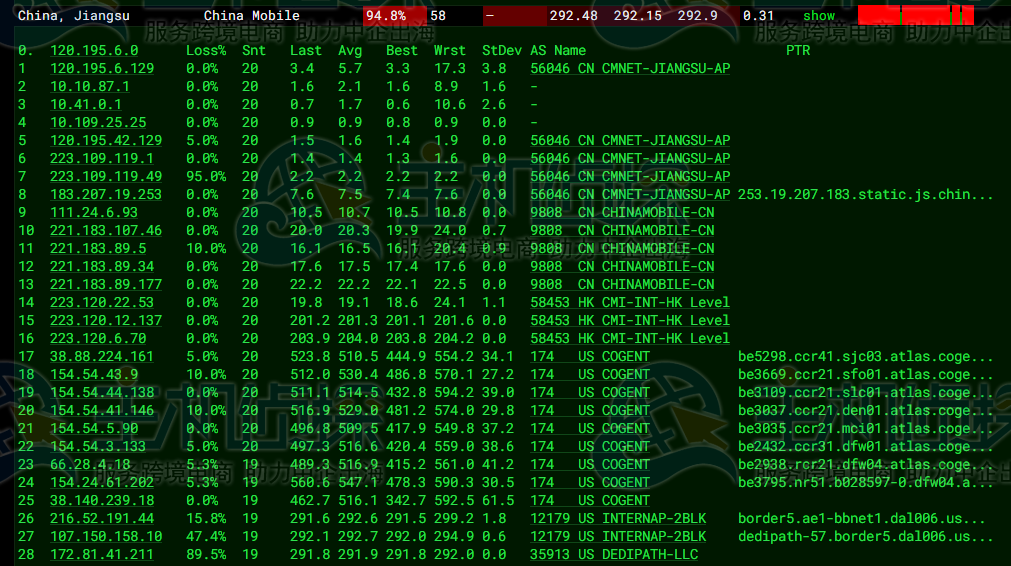Open AS link 35913 US DEDIPATH-LLC
1011x566 pixels.
(x=614, y=555)
